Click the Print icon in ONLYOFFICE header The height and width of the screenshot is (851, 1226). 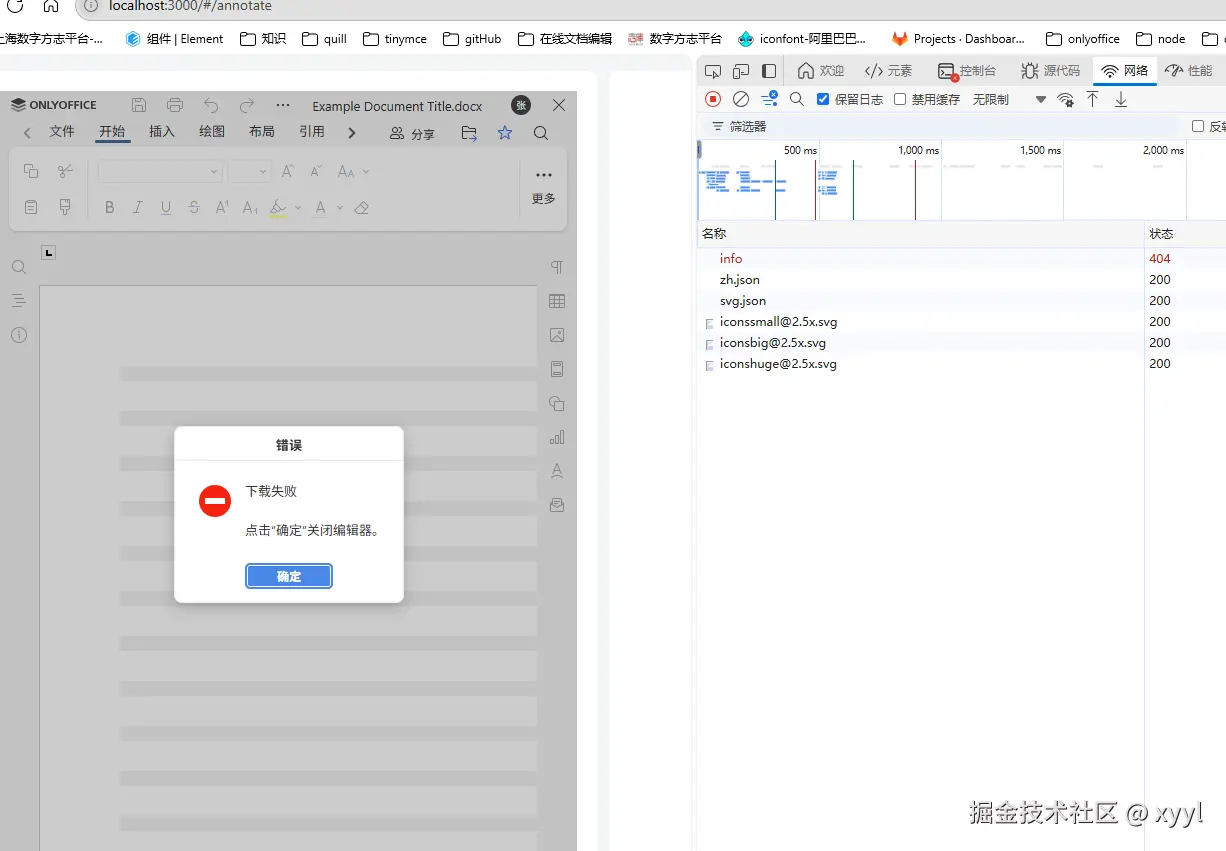175,105
